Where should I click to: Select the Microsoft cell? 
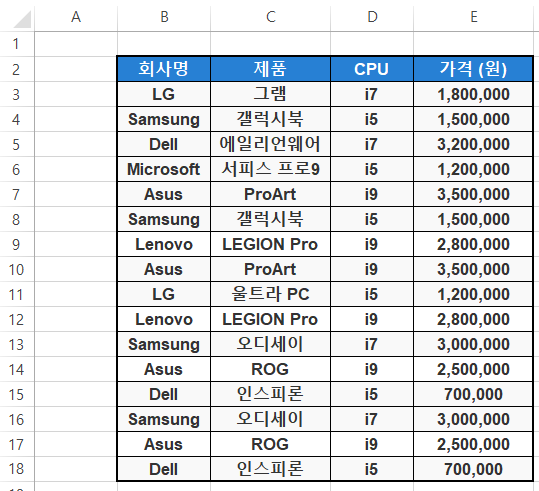pyautogui.click(x=164, y=169)
